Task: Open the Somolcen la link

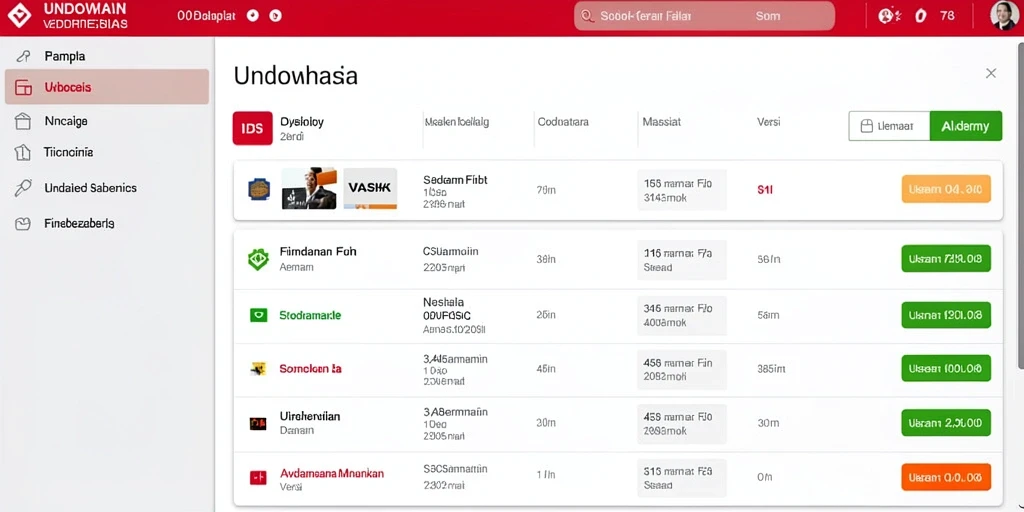Action: pyautogui.click(x=310, y=369)
